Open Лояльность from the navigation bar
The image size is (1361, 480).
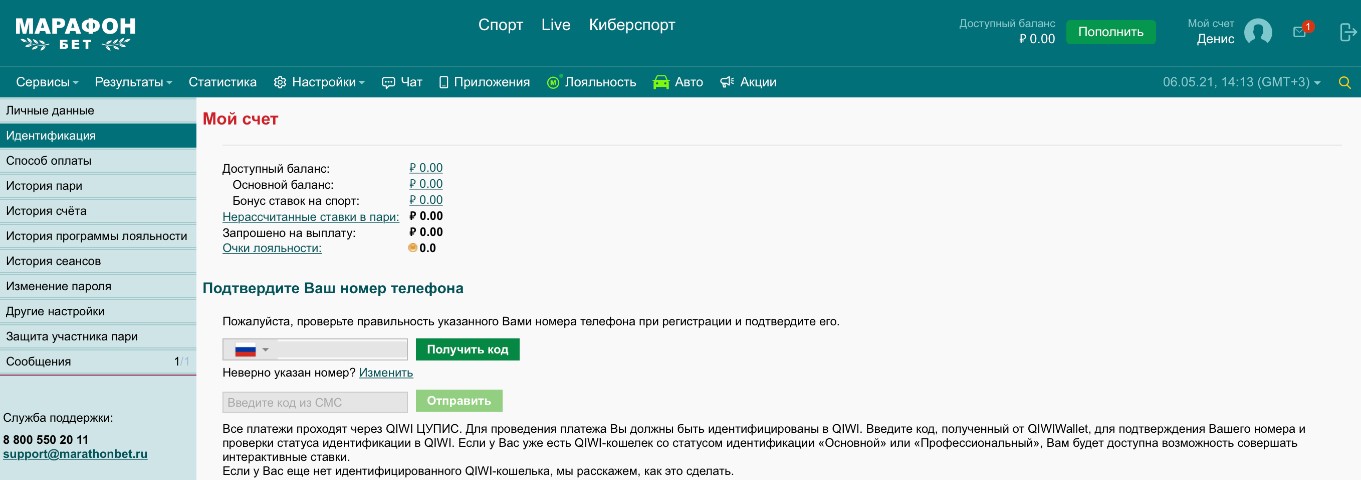(591, 82)
